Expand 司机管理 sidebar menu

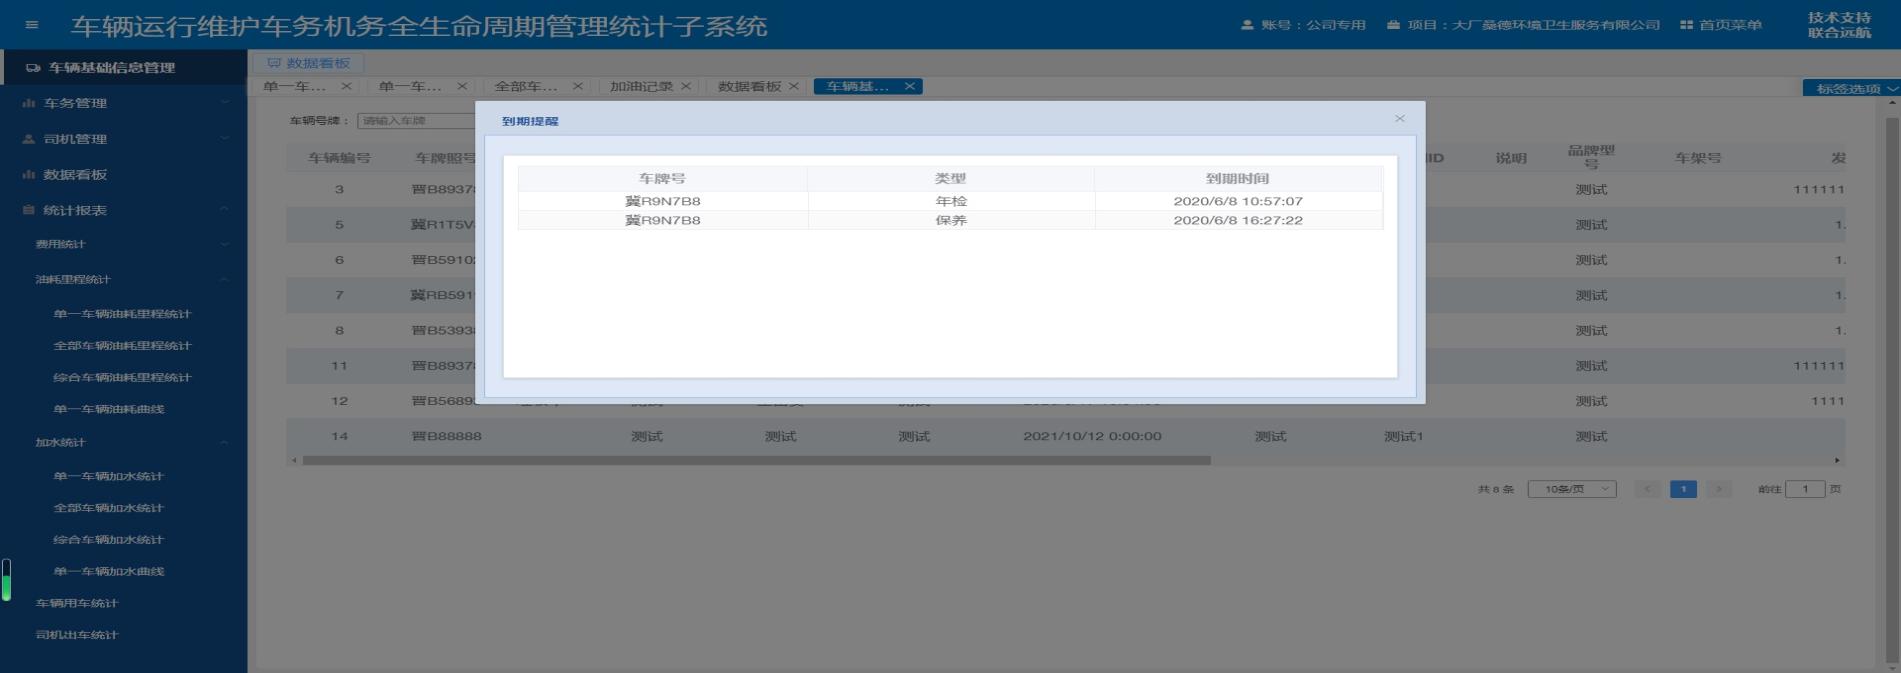pos(124,139)
